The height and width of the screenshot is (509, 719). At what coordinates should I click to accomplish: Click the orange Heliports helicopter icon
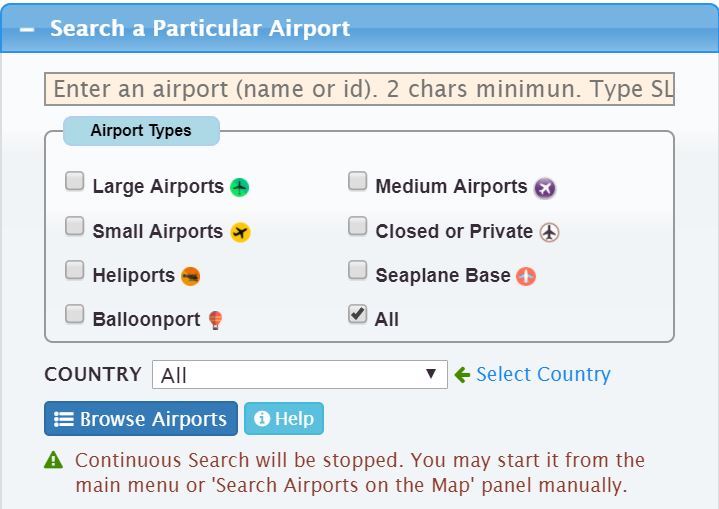pyautogui.click(x=190, y=276)
